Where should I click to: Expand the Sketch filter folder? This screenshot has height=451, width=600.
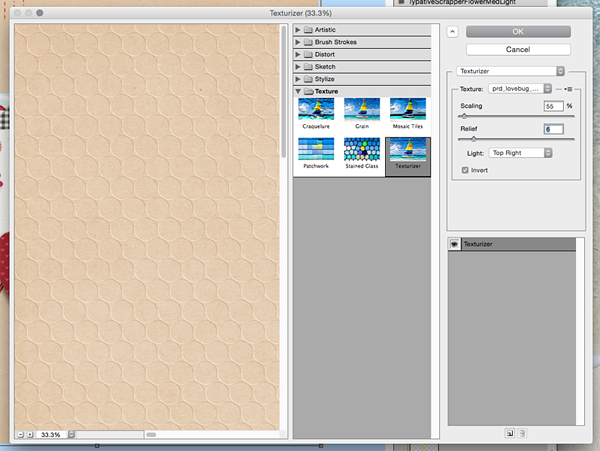(x=298, y=67)
